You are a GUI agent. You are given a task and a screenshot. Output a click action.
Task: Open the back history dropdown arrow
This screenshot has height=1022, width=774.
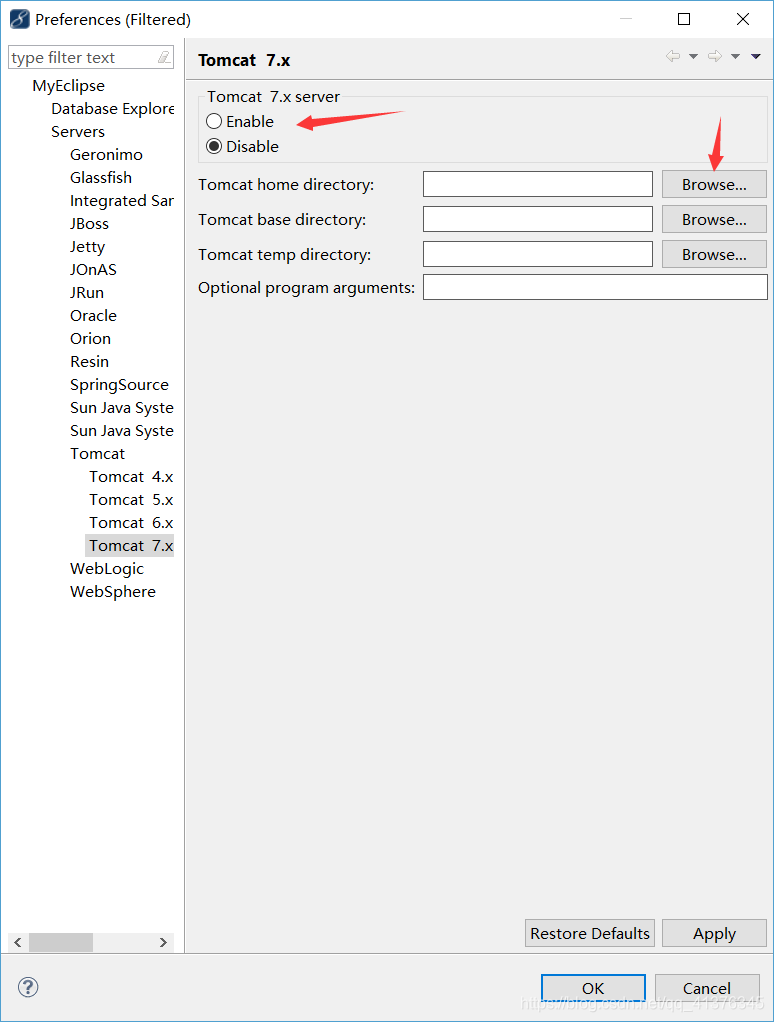(693, 57)
